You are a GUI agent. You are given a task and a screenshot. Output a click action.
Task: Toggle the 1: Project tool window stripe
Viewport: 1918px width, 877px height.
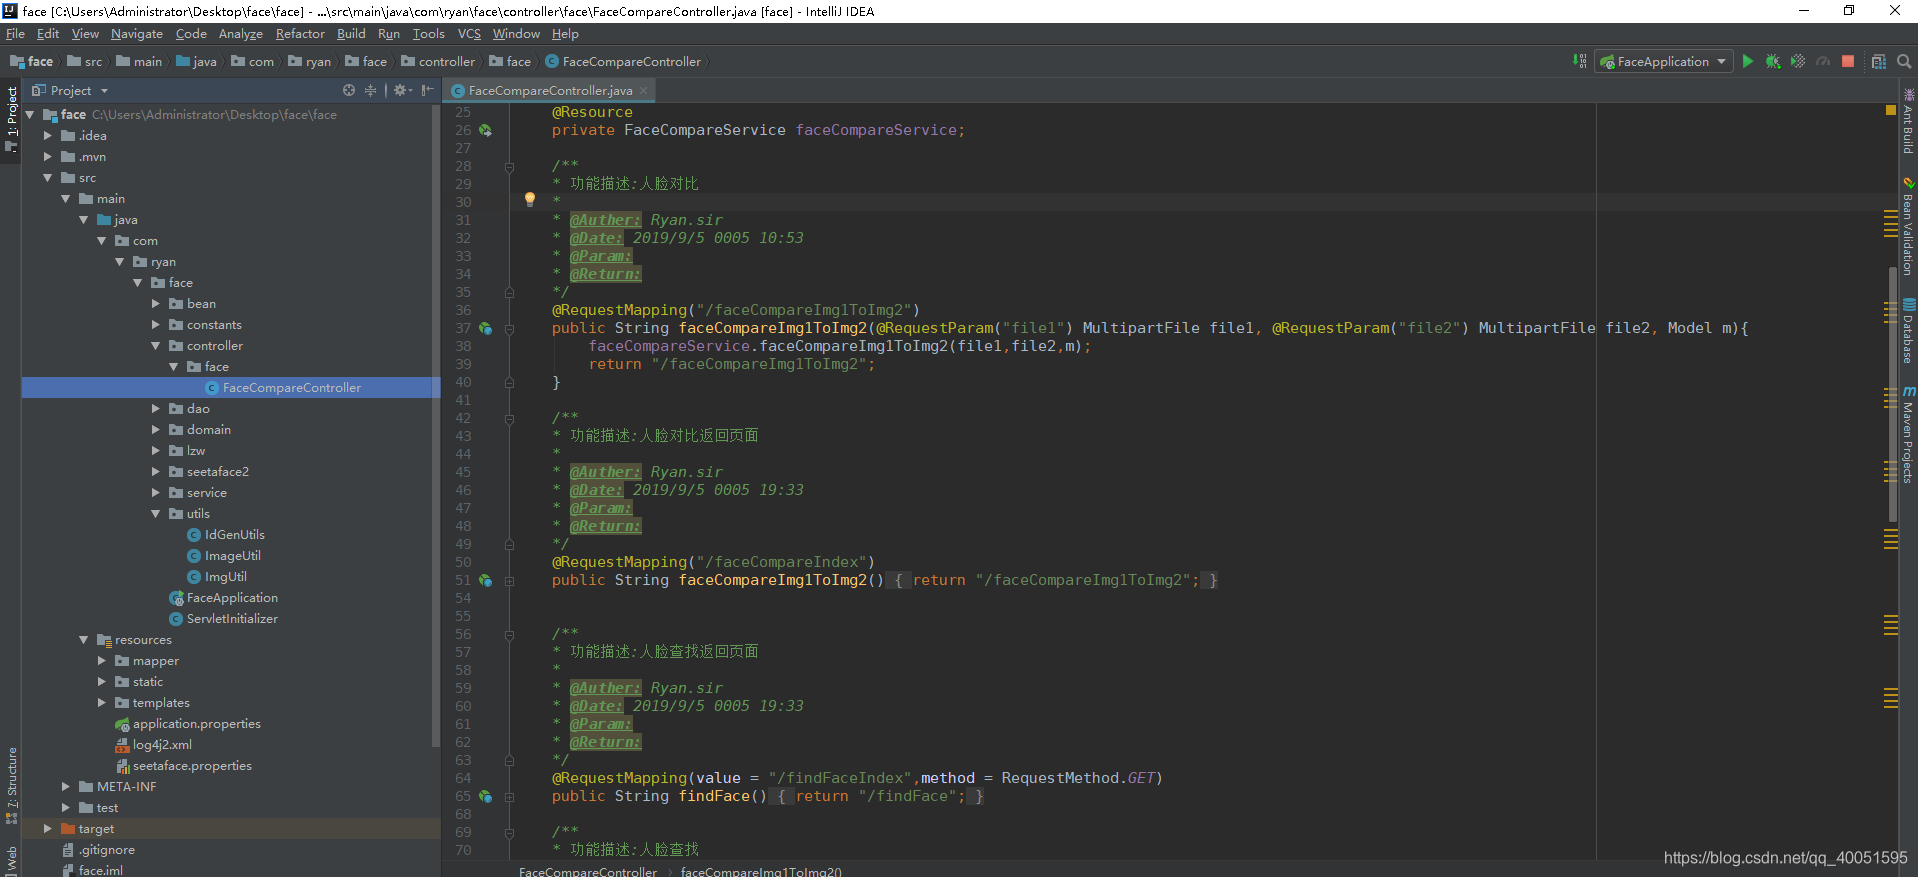click(x=11, y=118)
